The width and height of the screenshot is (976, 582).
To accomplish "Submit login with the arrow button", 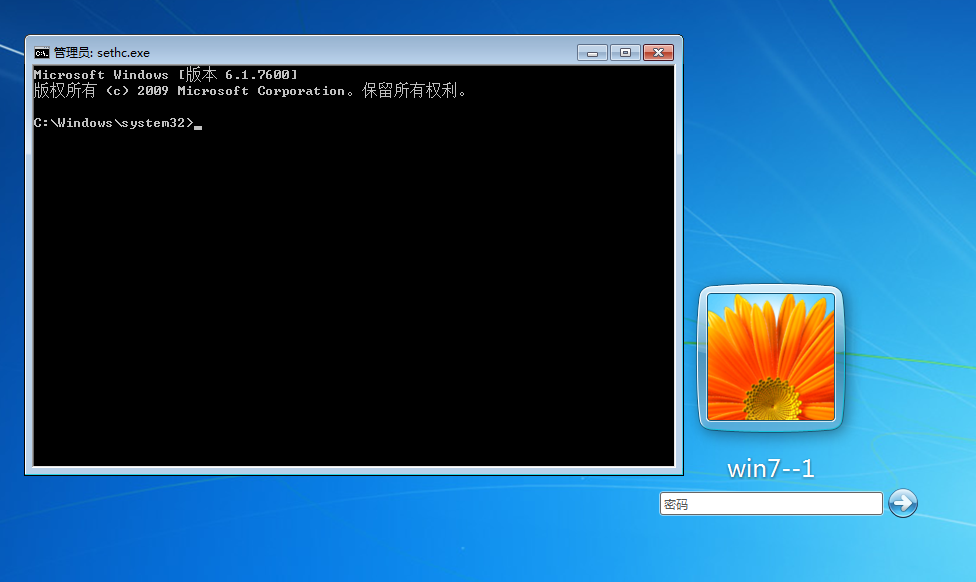I will coord(903,503).
